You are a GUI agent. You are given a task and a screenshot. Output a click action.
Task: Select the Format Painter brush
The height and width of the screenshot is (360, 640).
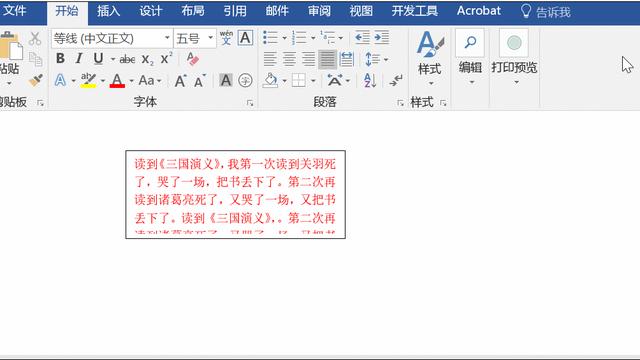point(36,80)
